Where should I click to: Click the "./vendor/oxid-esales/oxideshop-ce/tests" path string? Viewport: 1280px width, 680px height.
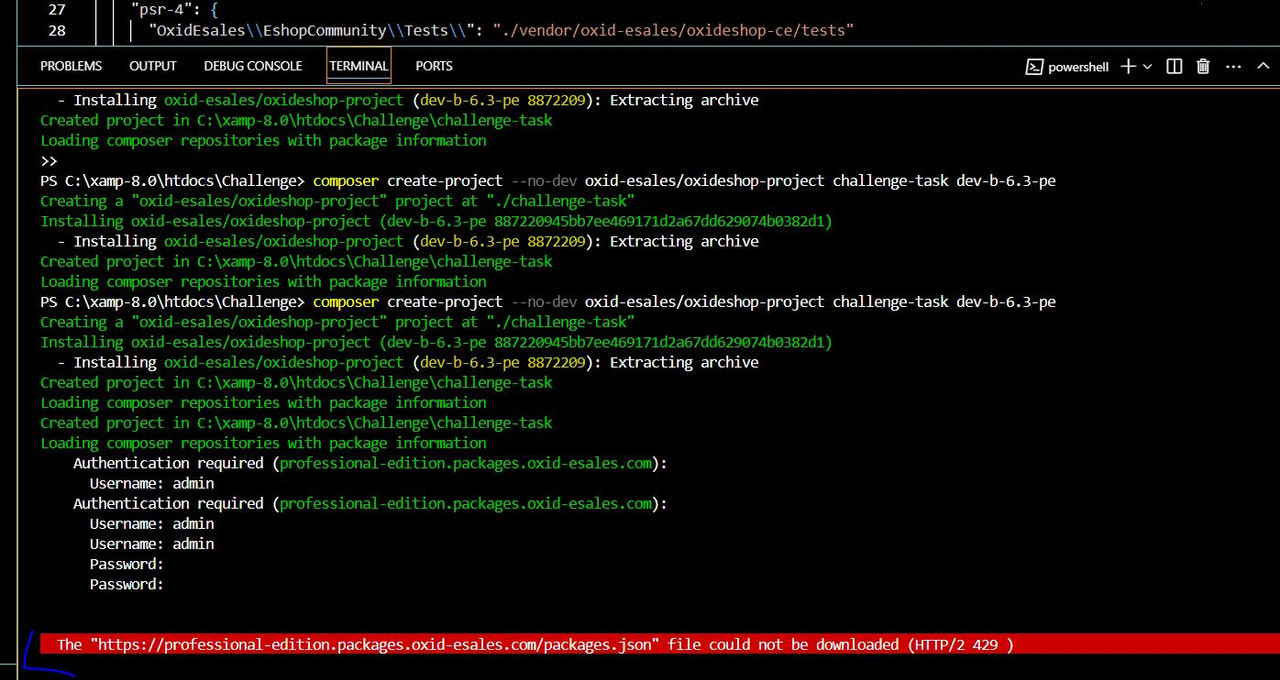coord(673,30)
